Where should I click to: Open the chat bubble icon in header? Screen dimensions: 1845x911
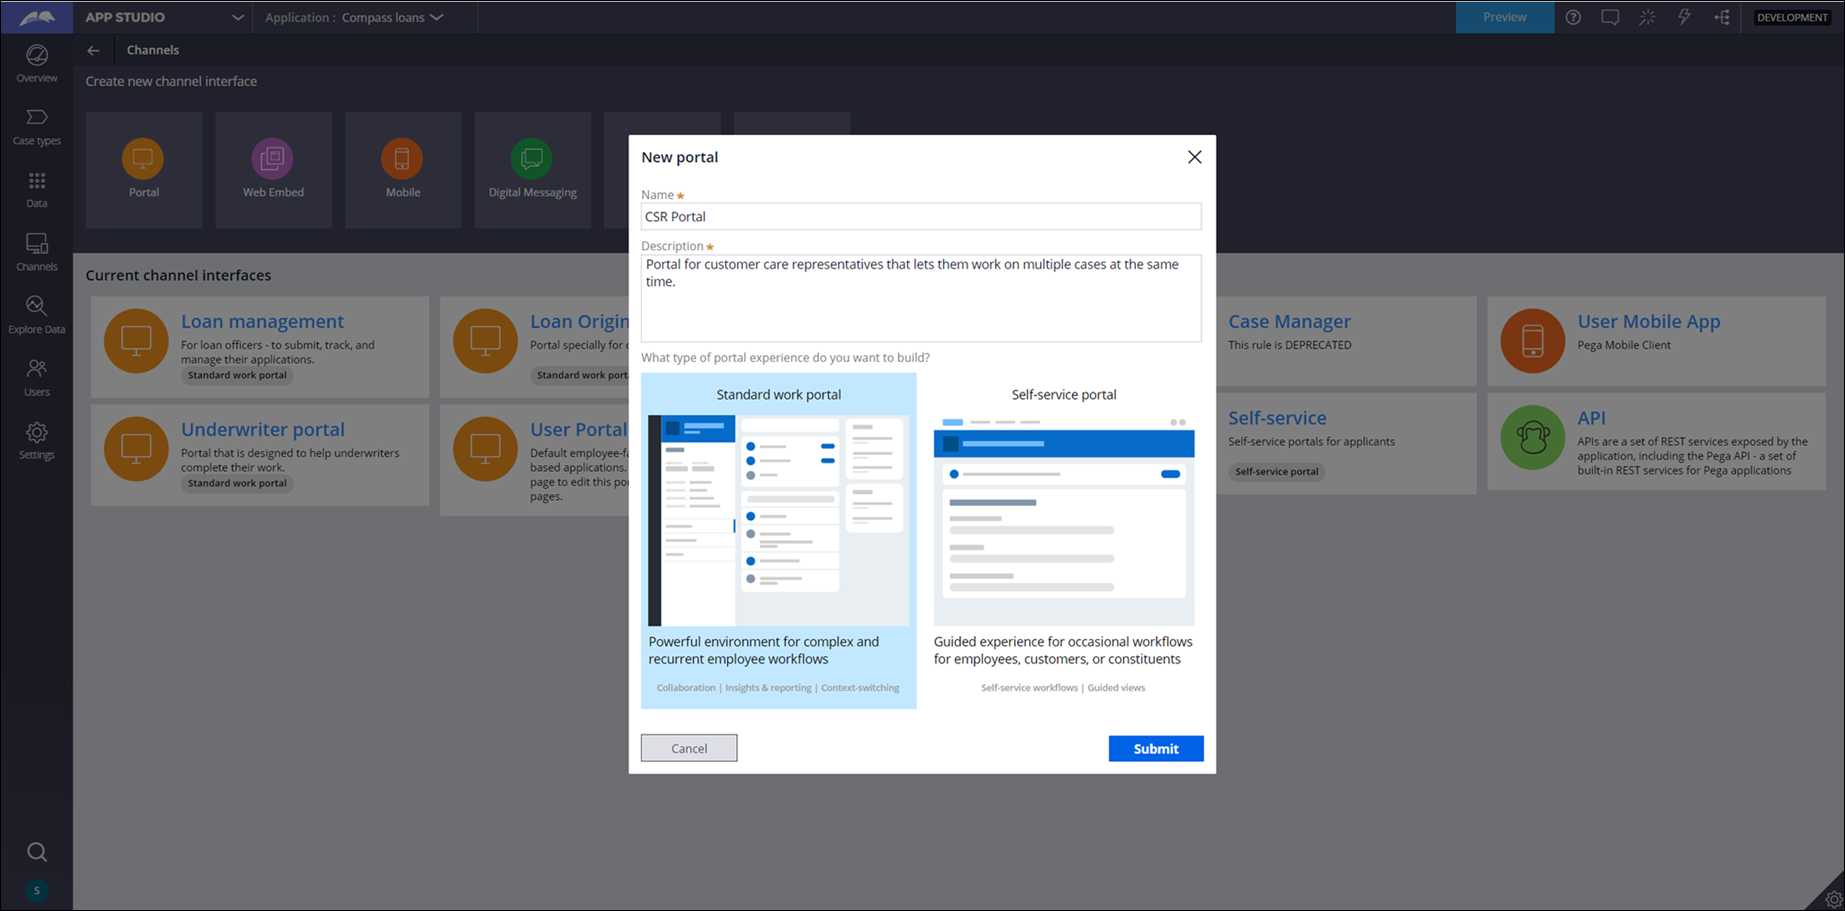tap(1610, 17)
